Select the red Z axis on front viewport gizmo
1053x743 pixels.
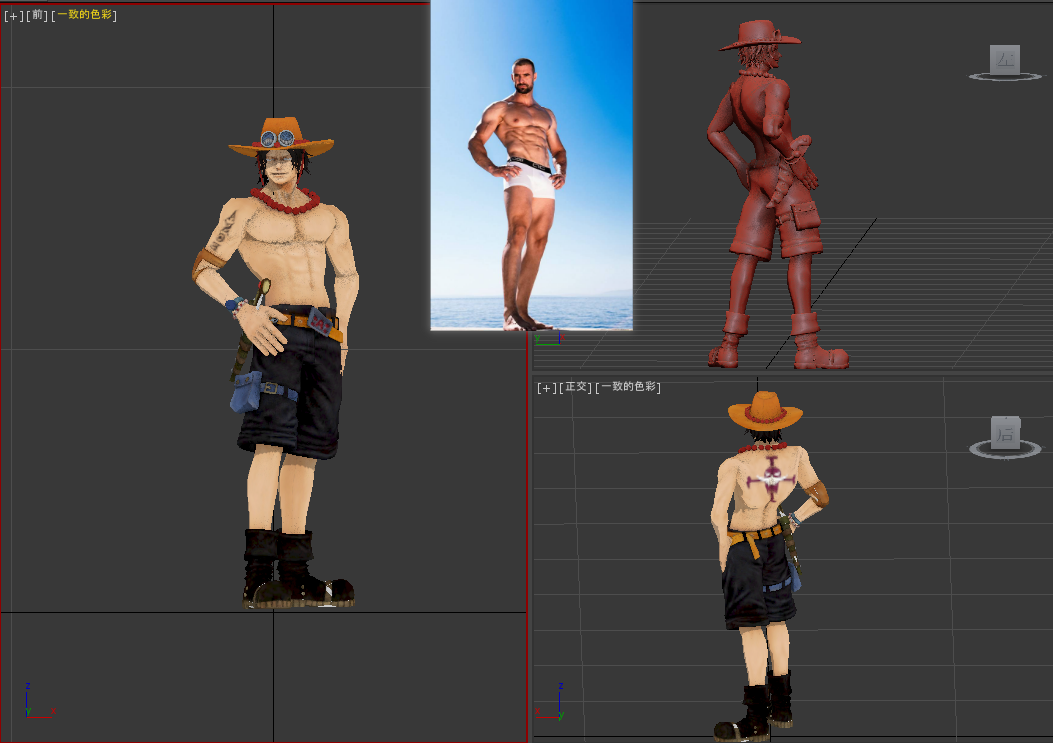point(27,688)
